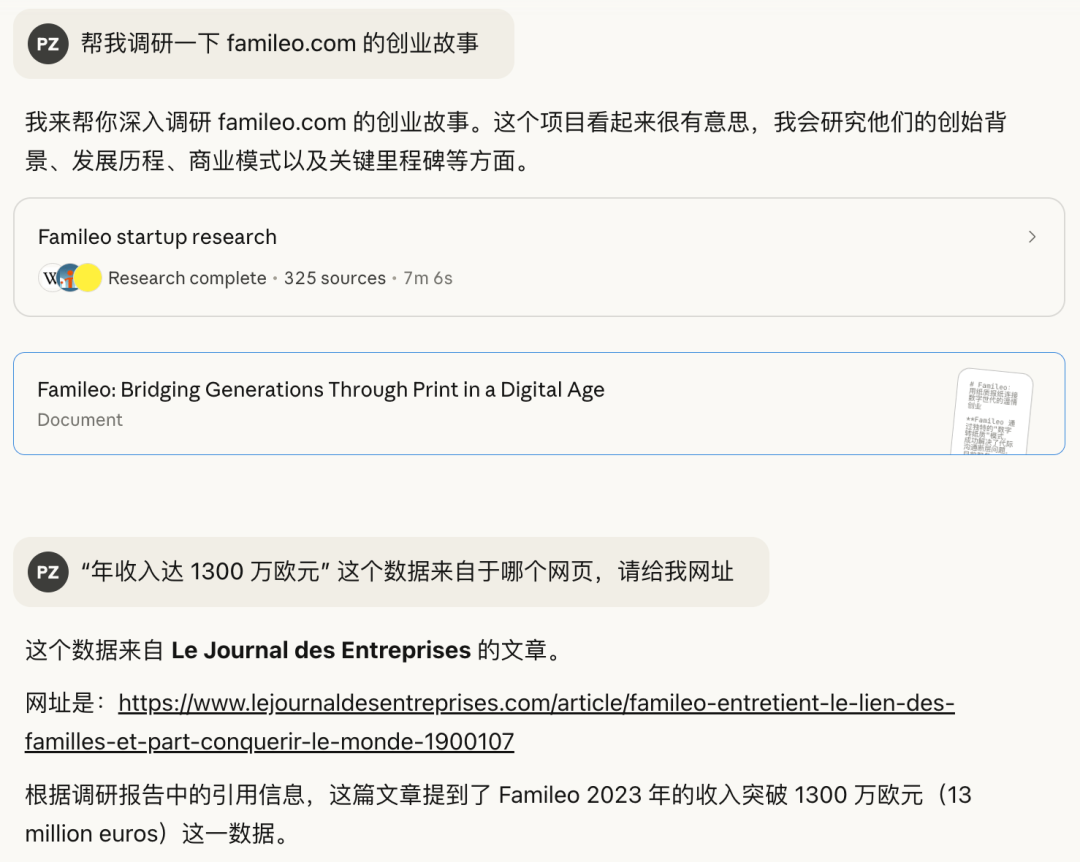Click the PZ avatar beside the 1300 万欧元 question
The width and height of the screenshot is (1080, 862).
pos(48,572)
